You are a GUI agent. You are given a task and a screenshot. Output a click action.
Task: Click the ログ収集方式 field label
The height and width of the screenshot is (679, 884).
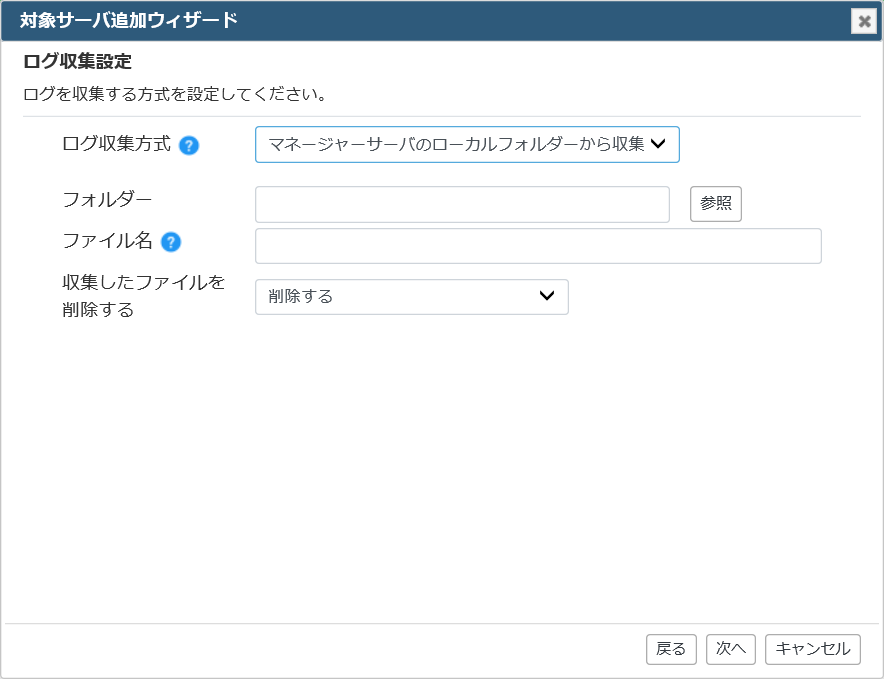point(116,144)
